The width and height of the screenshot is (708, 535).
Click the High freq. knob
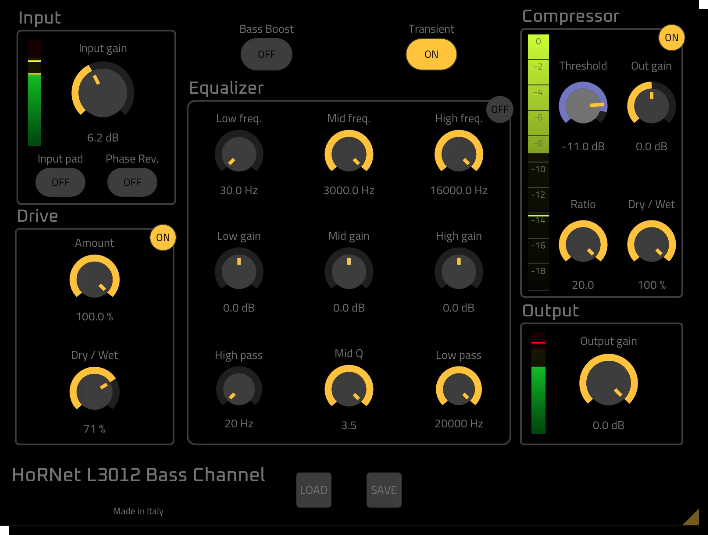459,152
